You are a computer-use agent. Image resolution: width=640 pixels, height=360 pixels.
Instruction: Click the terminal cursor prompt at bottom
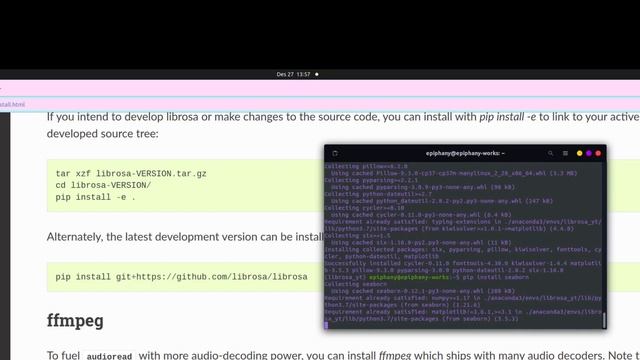326,325
